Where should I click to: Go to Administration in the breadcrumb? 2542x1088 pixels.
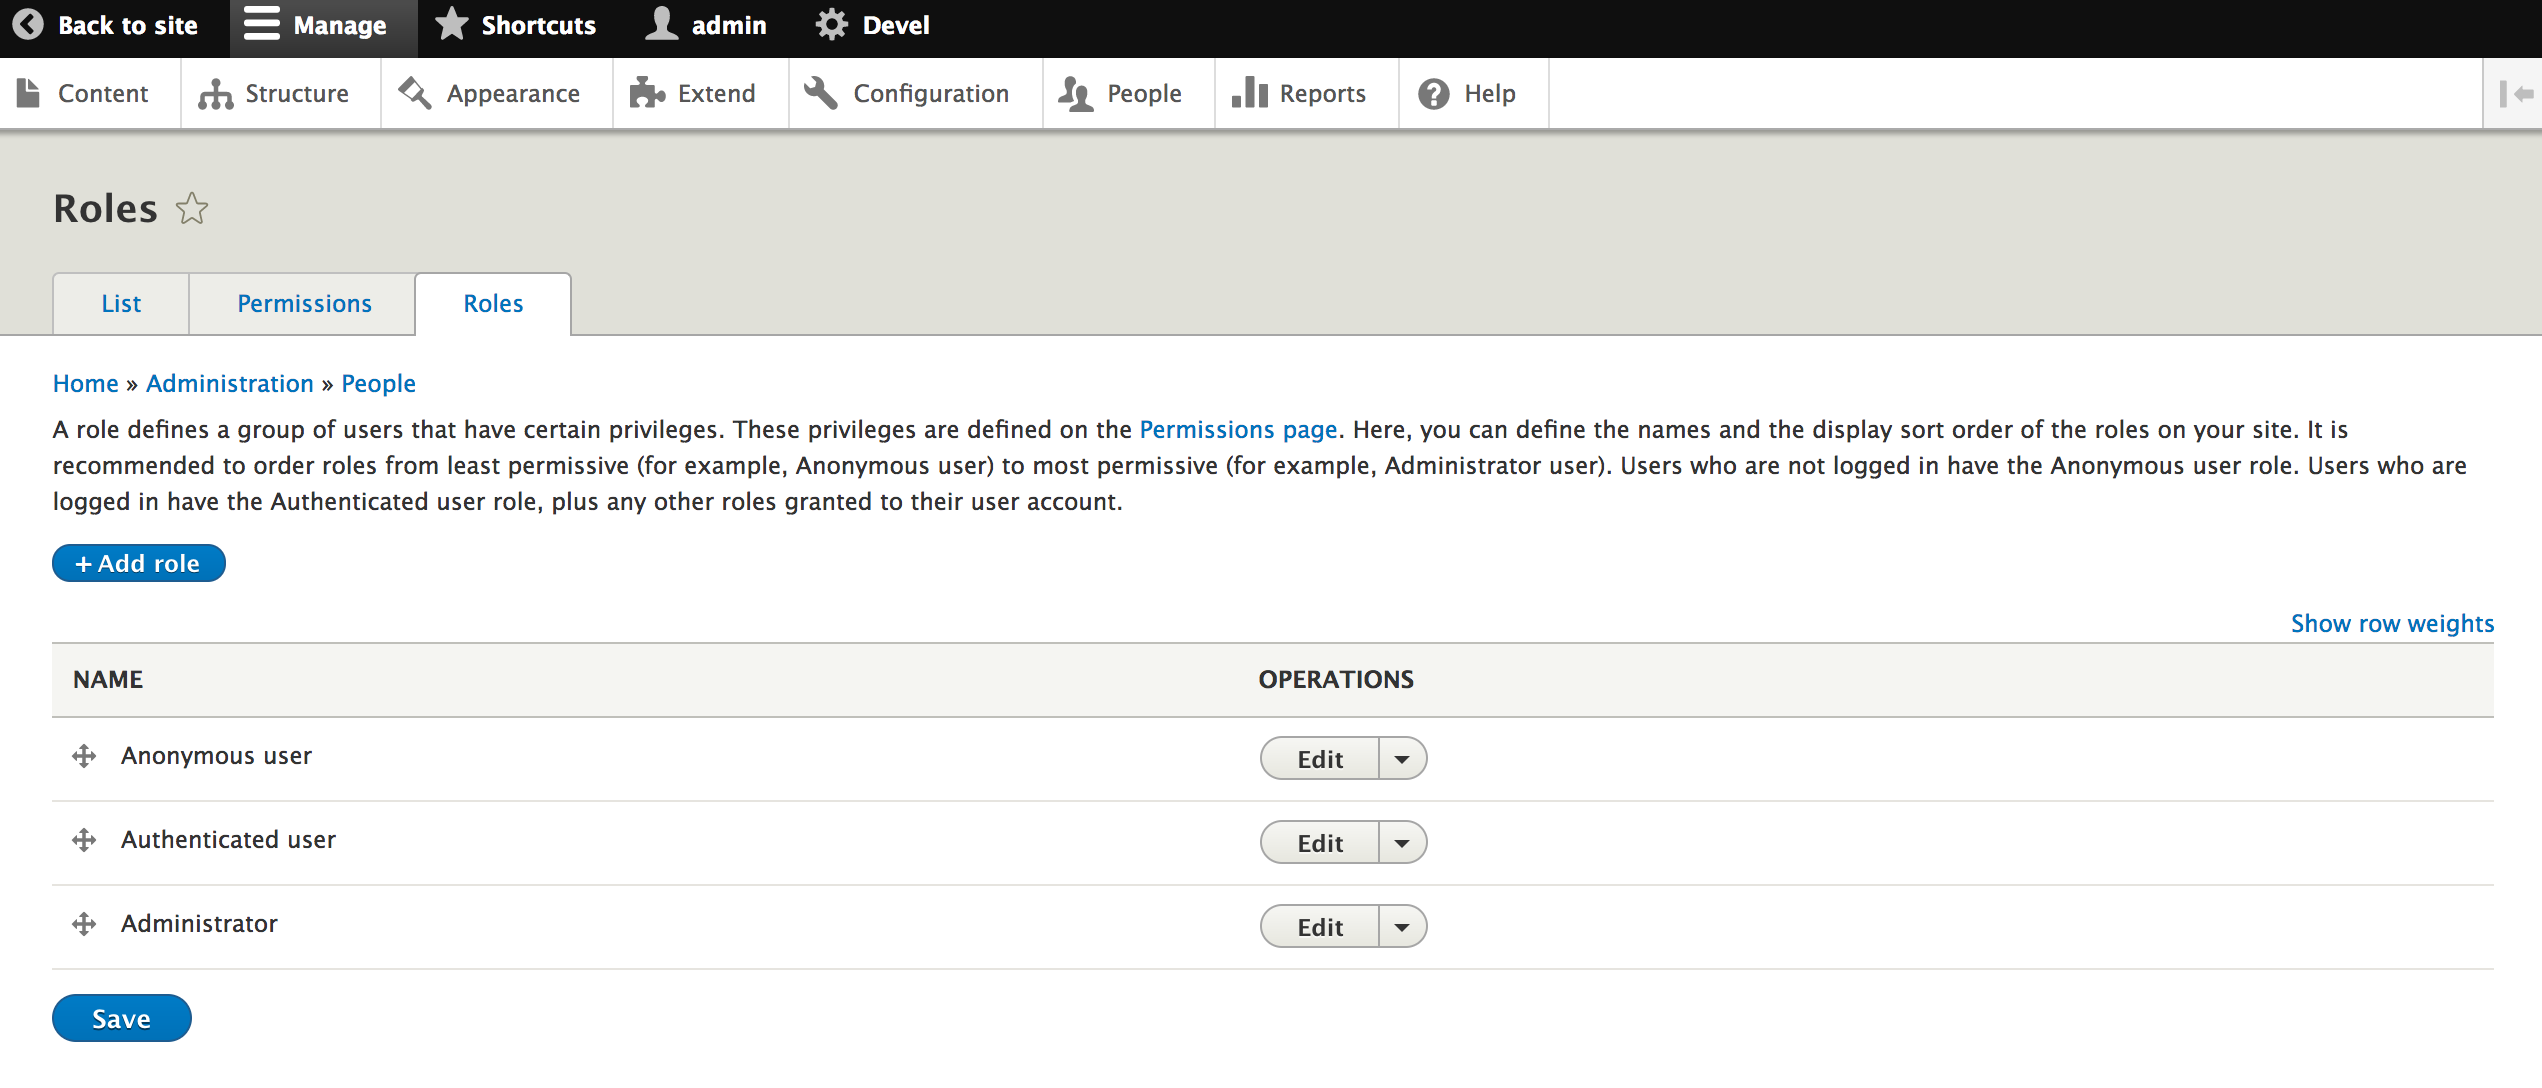(x=230, y=384)
